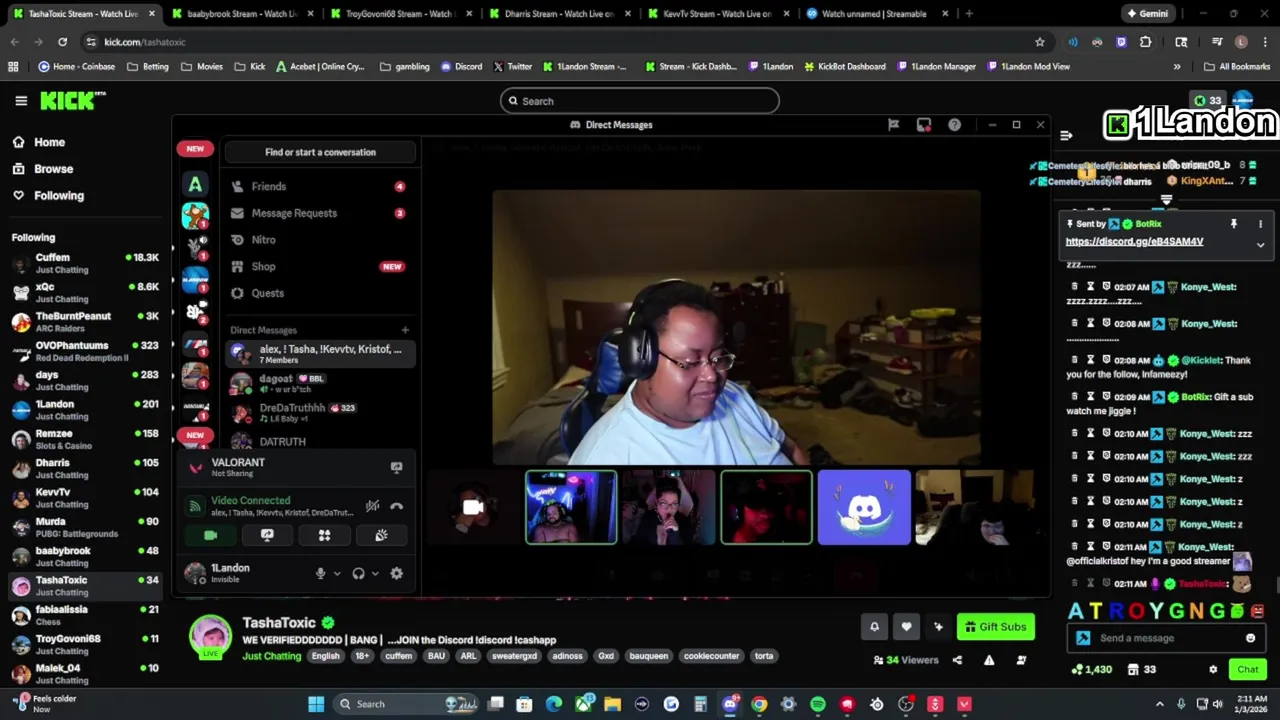Open Cuffem channel in Following list
This screenshot has height=720, width=1280.
[85, 263]
